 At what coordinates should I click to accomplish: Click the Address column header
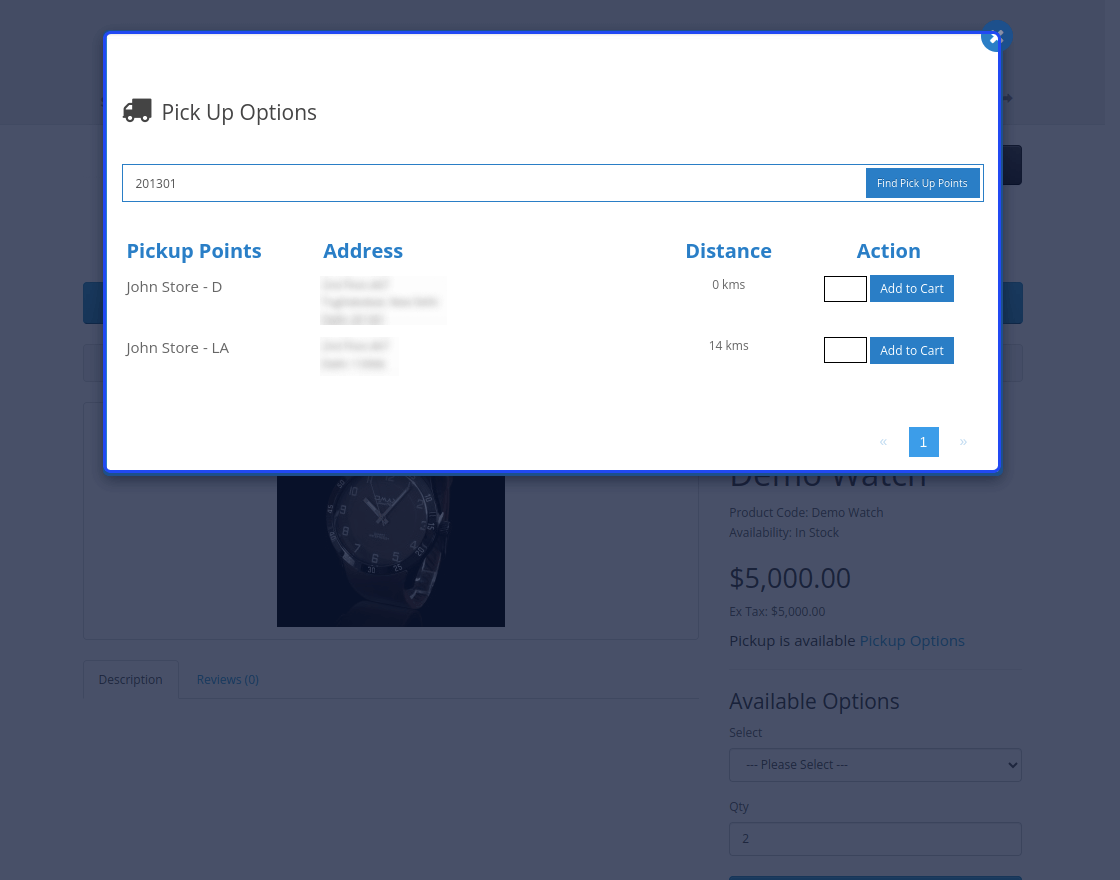click(x=363, y=251)
